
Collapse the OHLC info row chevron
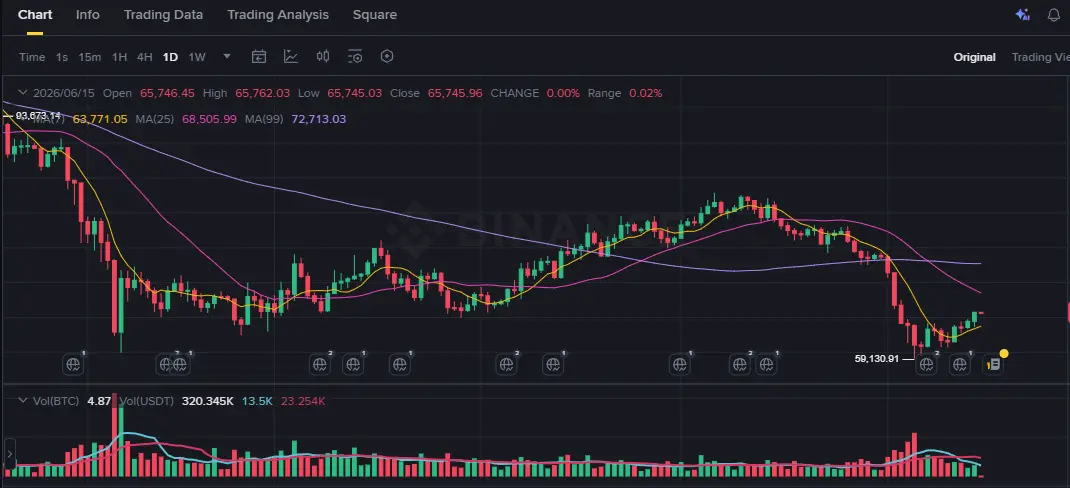[23, 93]
